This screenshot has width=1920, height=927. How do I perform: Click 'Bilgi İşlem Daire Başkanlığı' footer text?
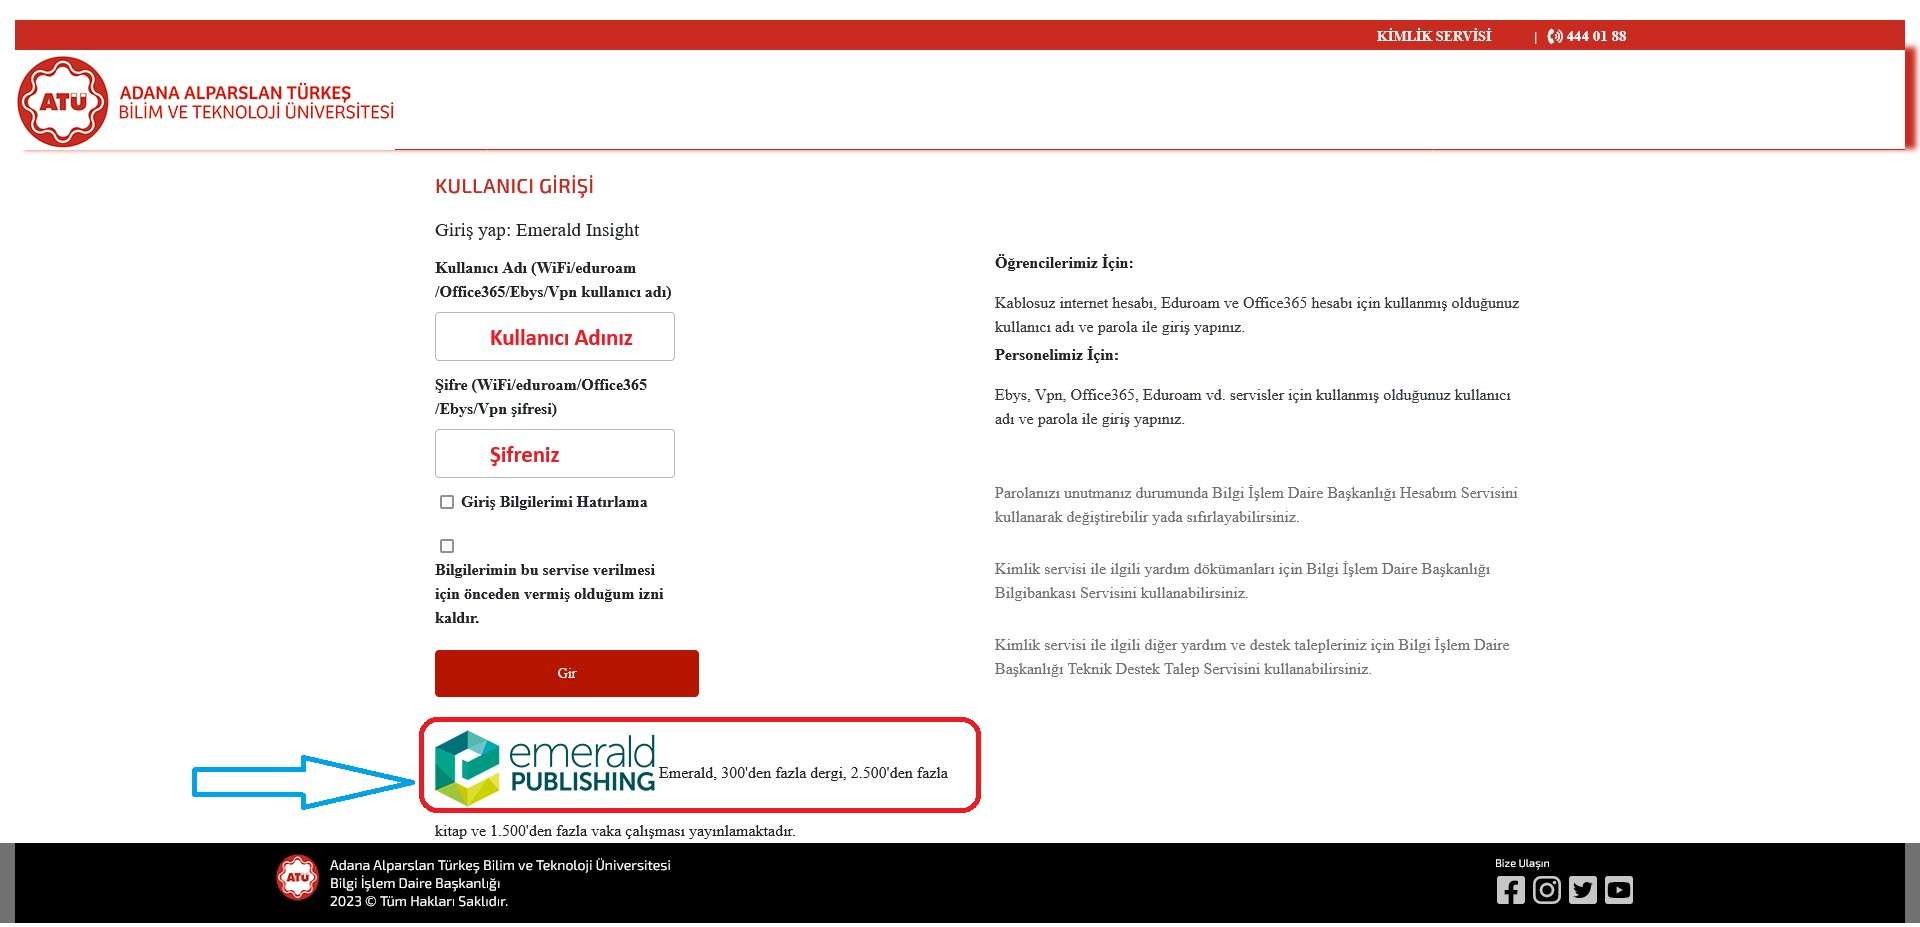[415, 883]
